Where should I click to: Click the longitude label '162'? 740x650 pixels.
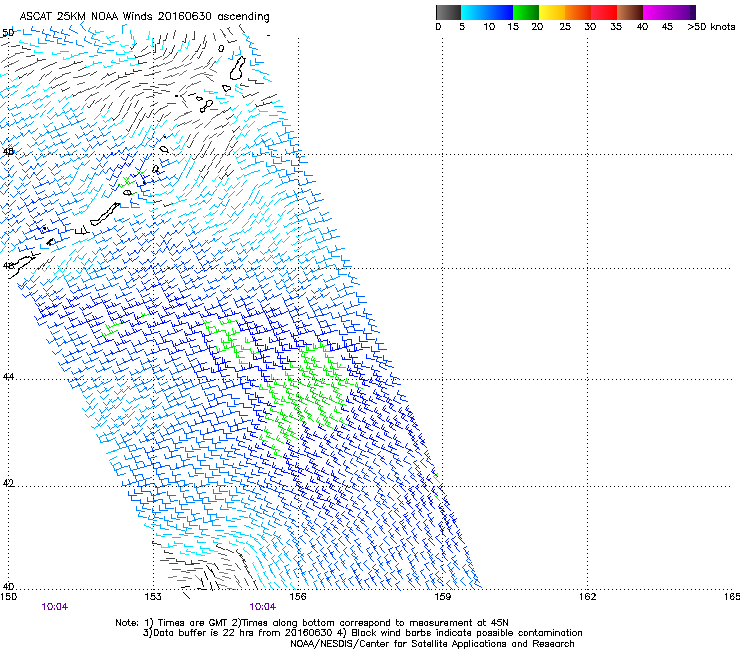[x=587, y=597]
